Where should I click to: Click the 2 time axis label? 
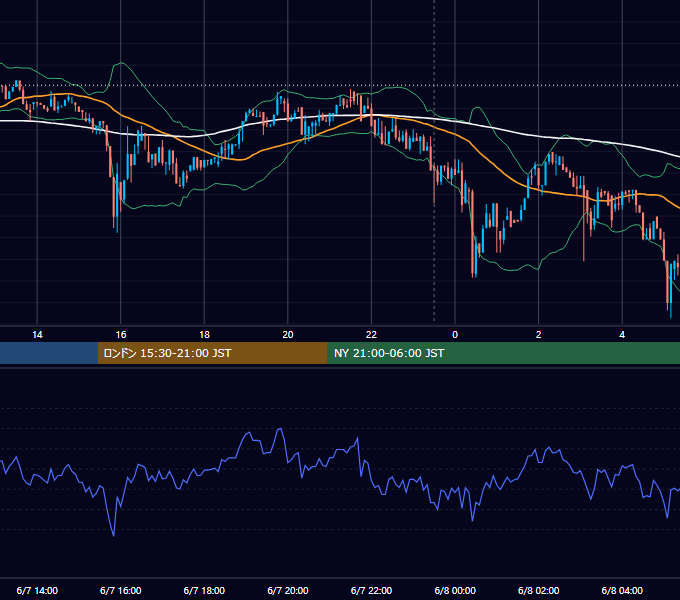(x=539, y=335)
